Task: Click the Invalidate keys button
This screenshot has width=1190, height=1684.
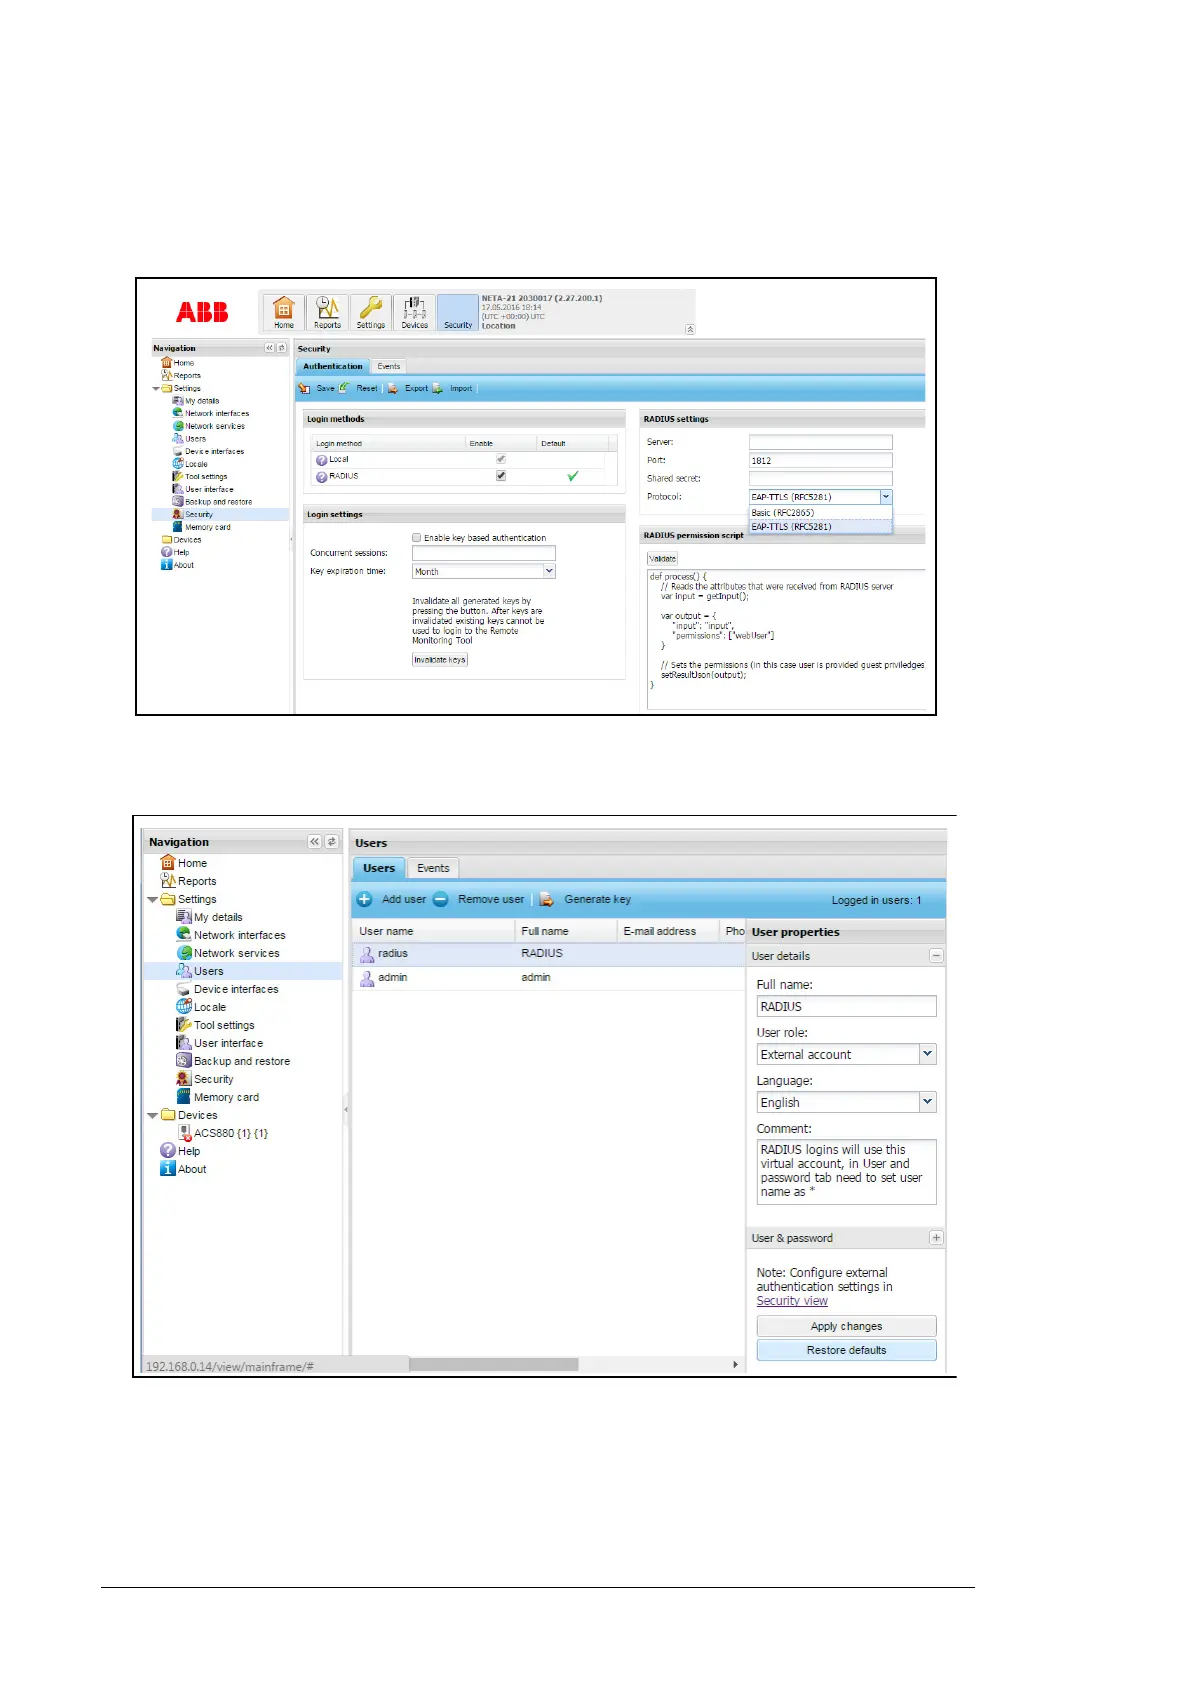Action: (x=440, y=660)
